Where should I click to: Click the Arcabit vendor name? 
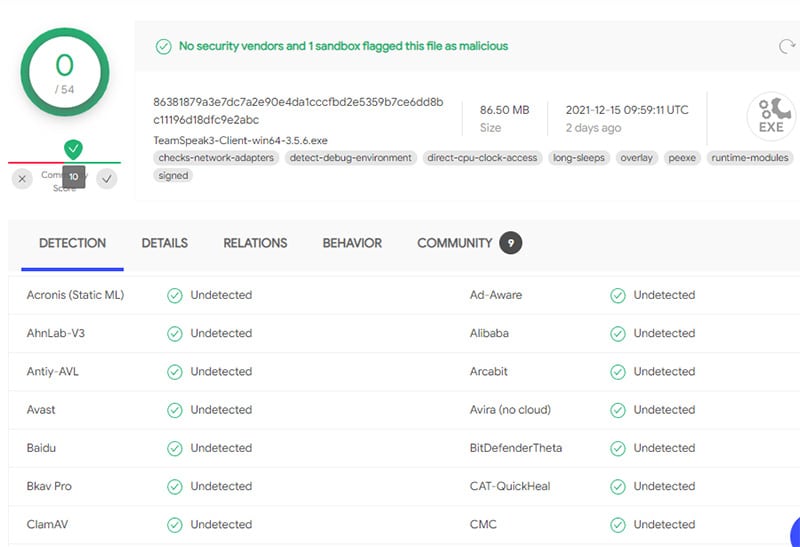(489, 371)
